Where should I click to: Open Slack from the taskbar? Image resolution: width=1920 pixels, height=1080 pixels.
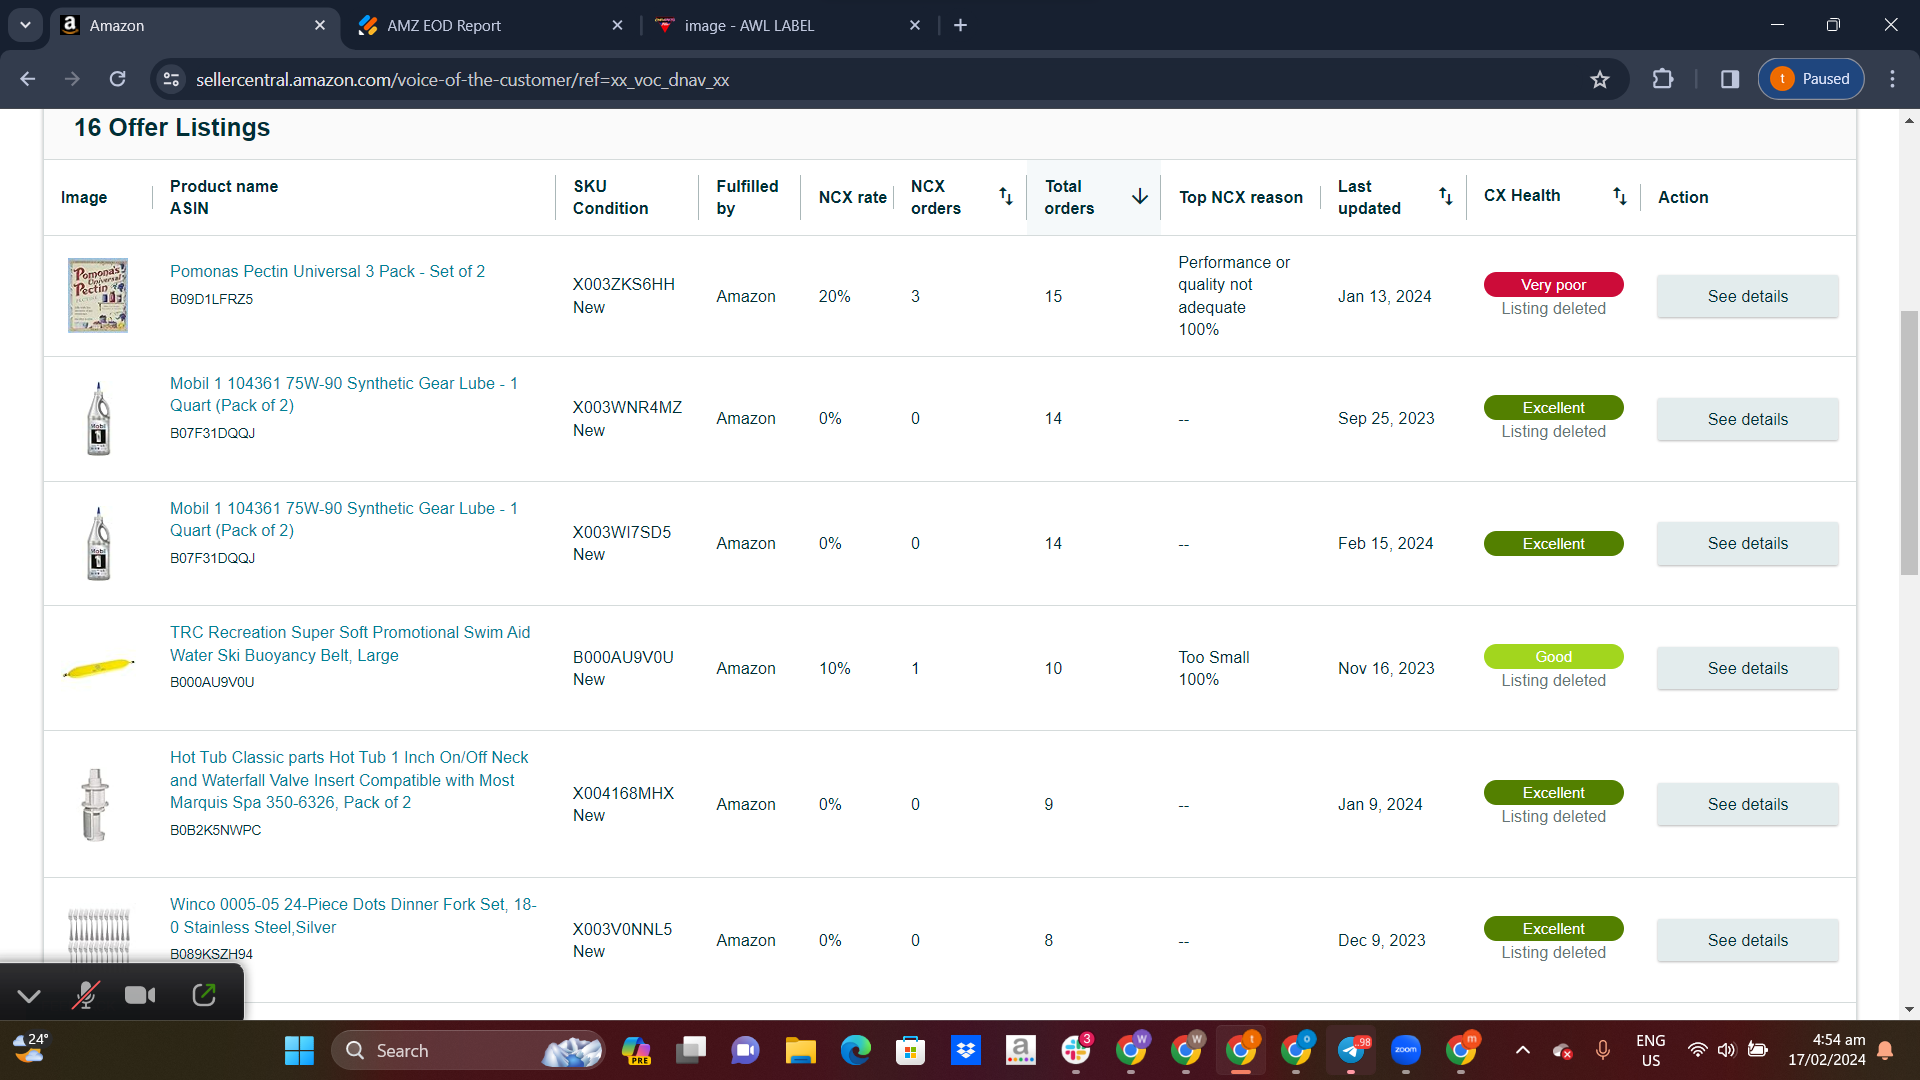(x=1076, y=1050)
